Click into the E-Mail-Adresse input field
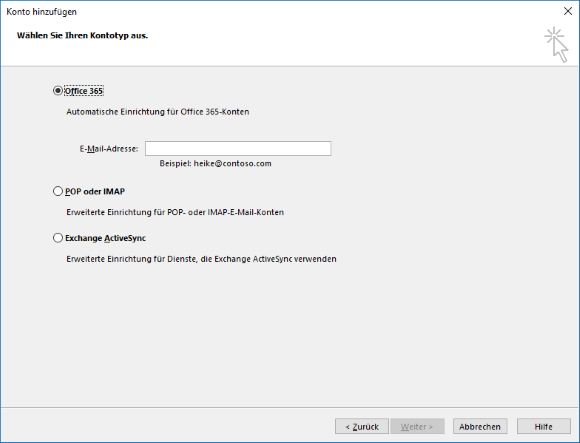The width and height of the screenshot is (580, 443). [x=238, y=148]
